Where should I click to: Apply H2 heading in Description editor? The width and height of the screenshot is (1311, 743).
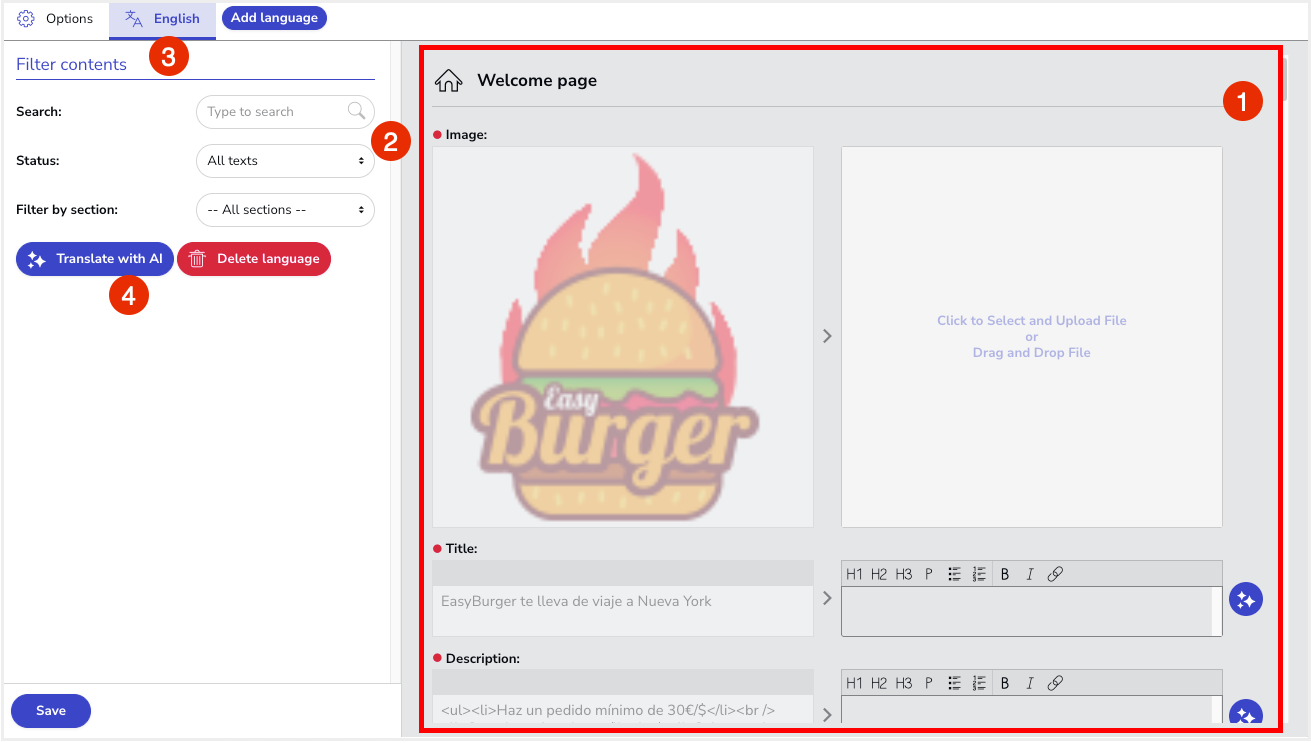(x=879, y=683)
